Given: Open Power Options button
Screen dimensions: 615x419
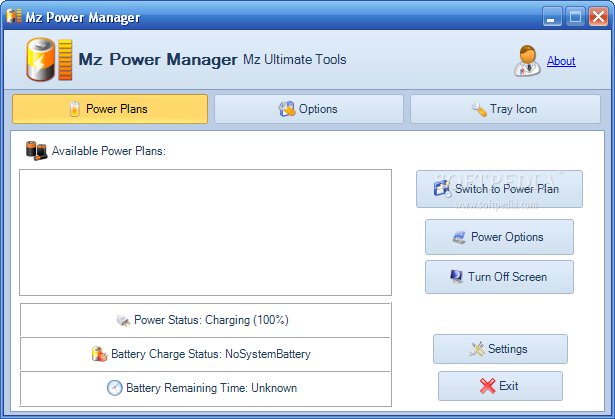Looking at the screenshot, I should click(x=499, y=237).
